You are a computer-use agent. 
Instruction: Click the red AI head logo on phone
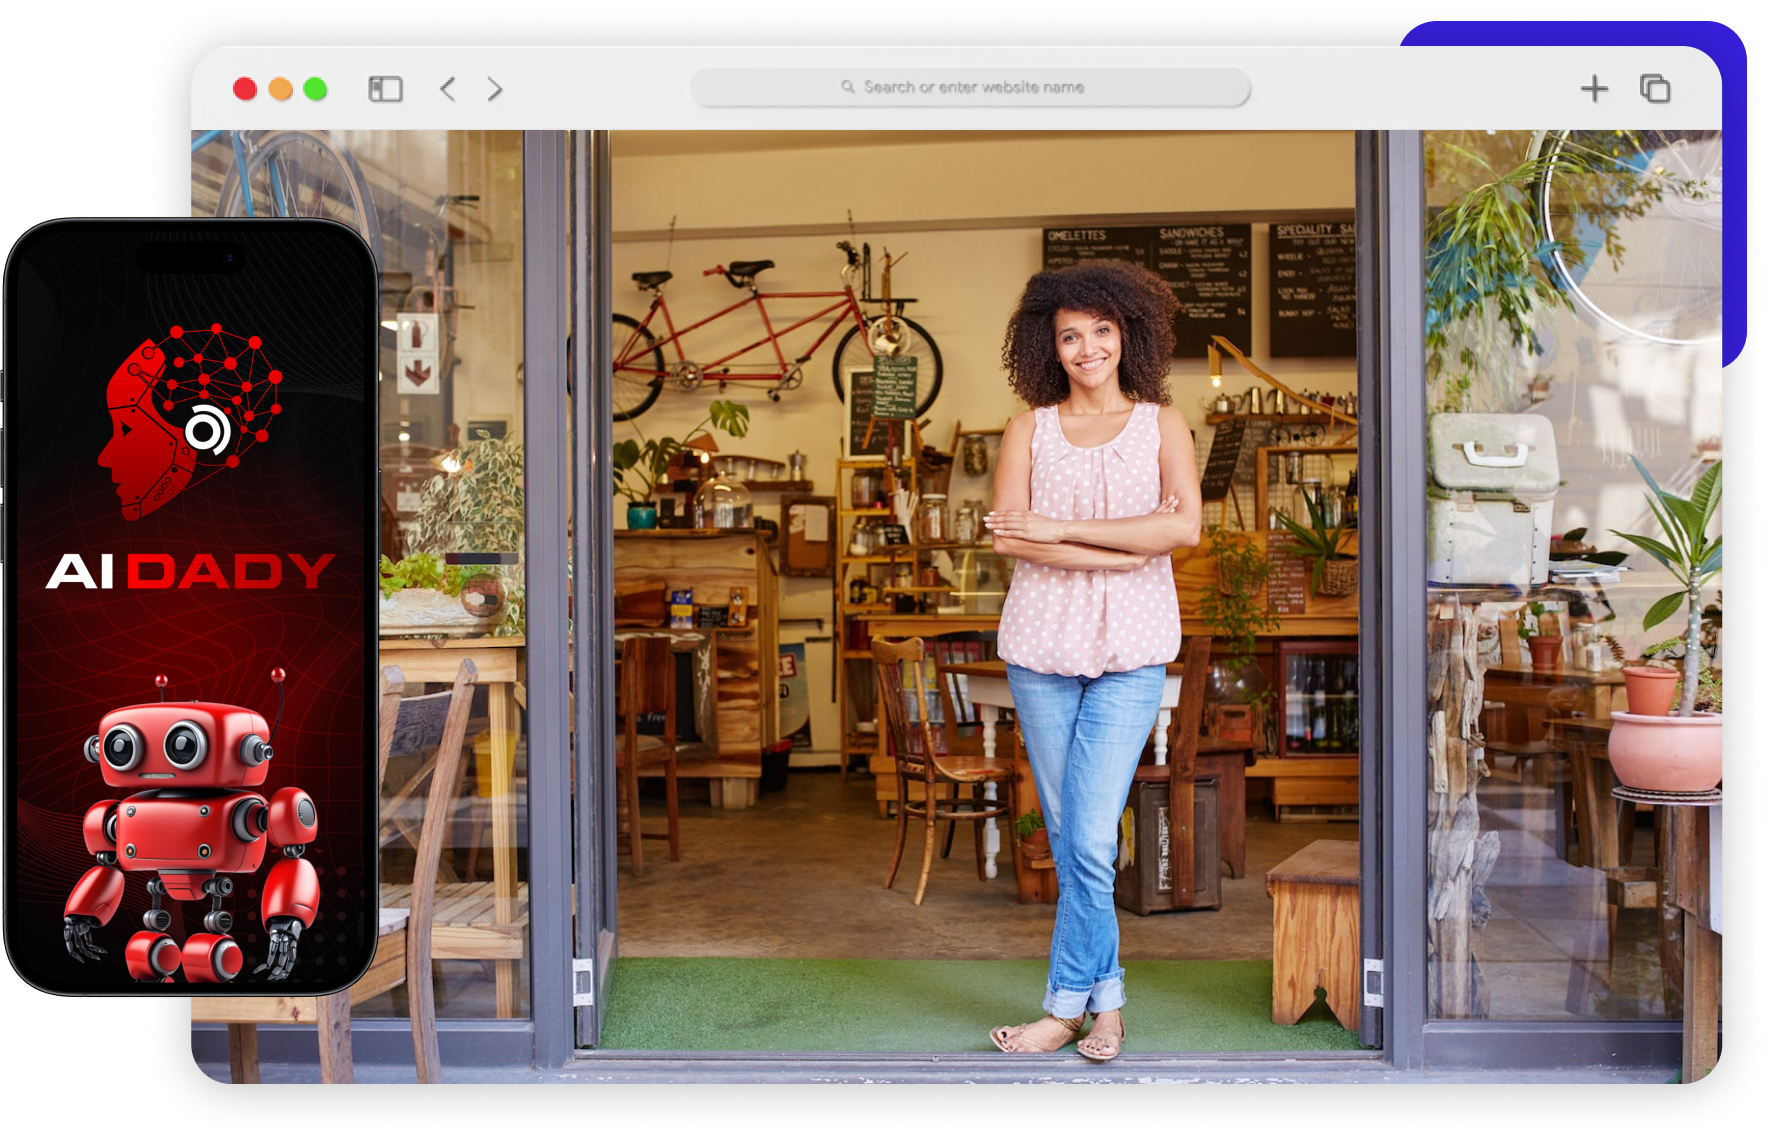pyautogui.click(x=191, y=420)
